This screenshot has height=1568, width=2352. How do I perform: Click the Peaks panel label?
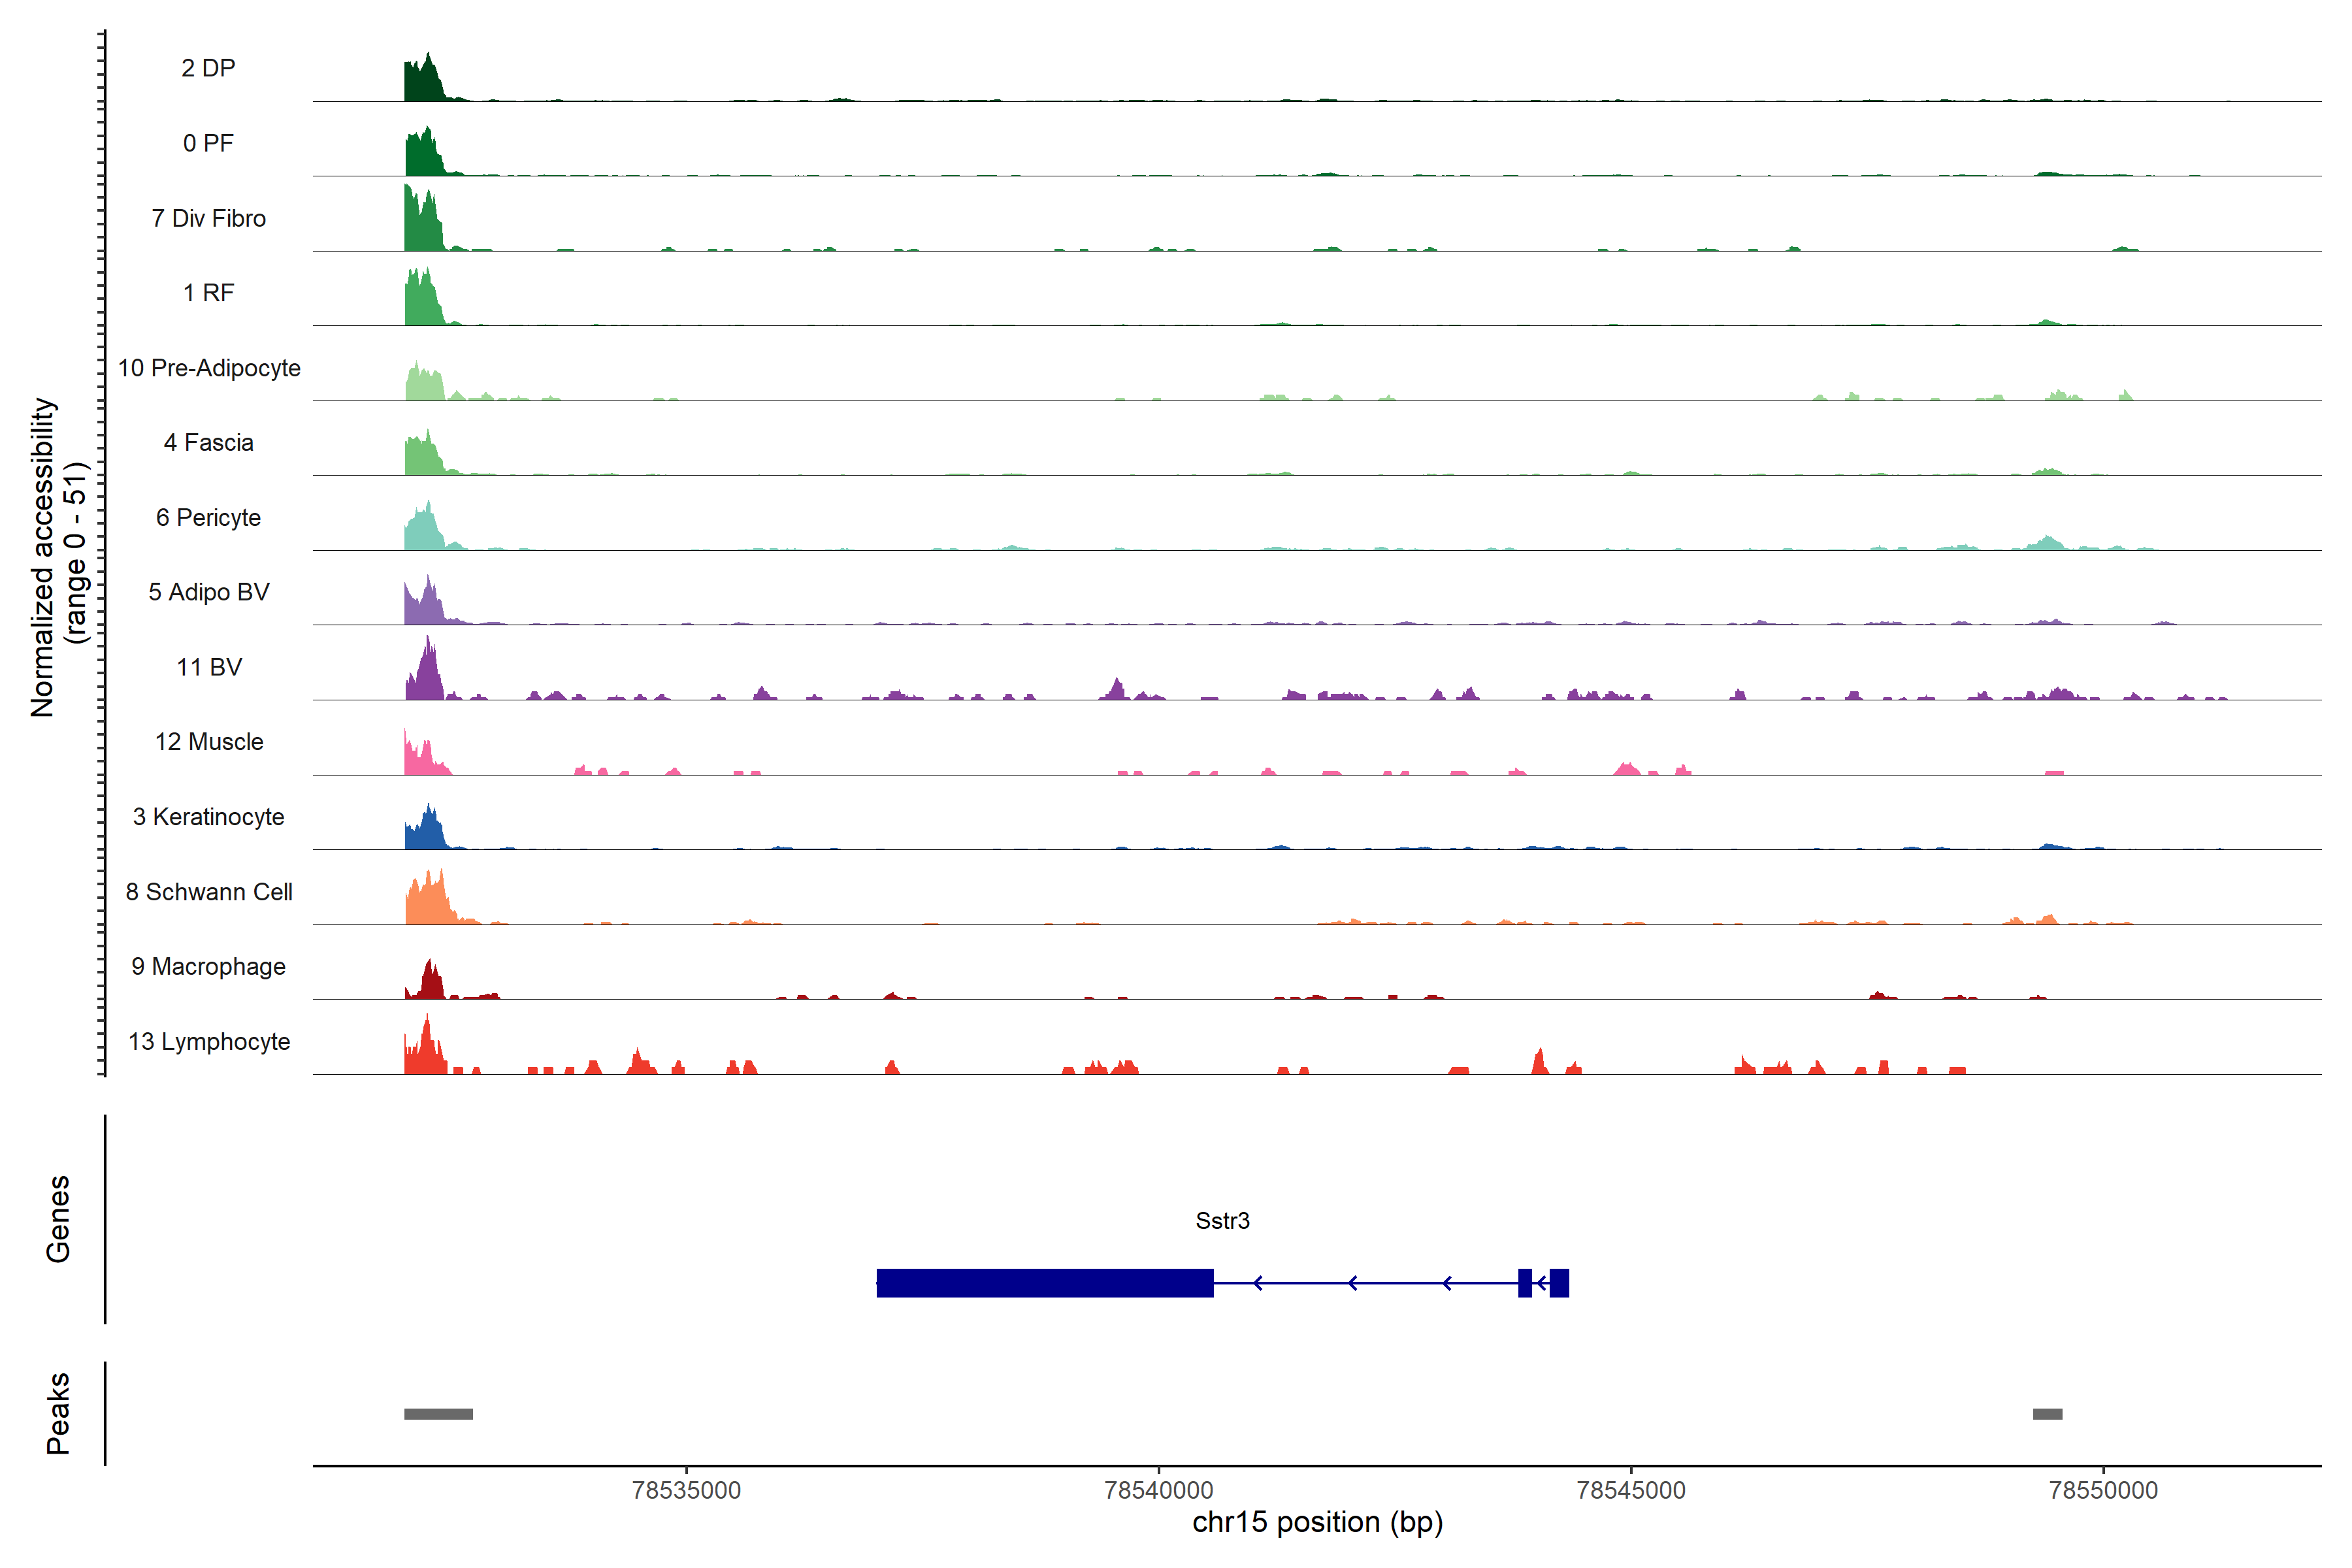point(58,1413)
